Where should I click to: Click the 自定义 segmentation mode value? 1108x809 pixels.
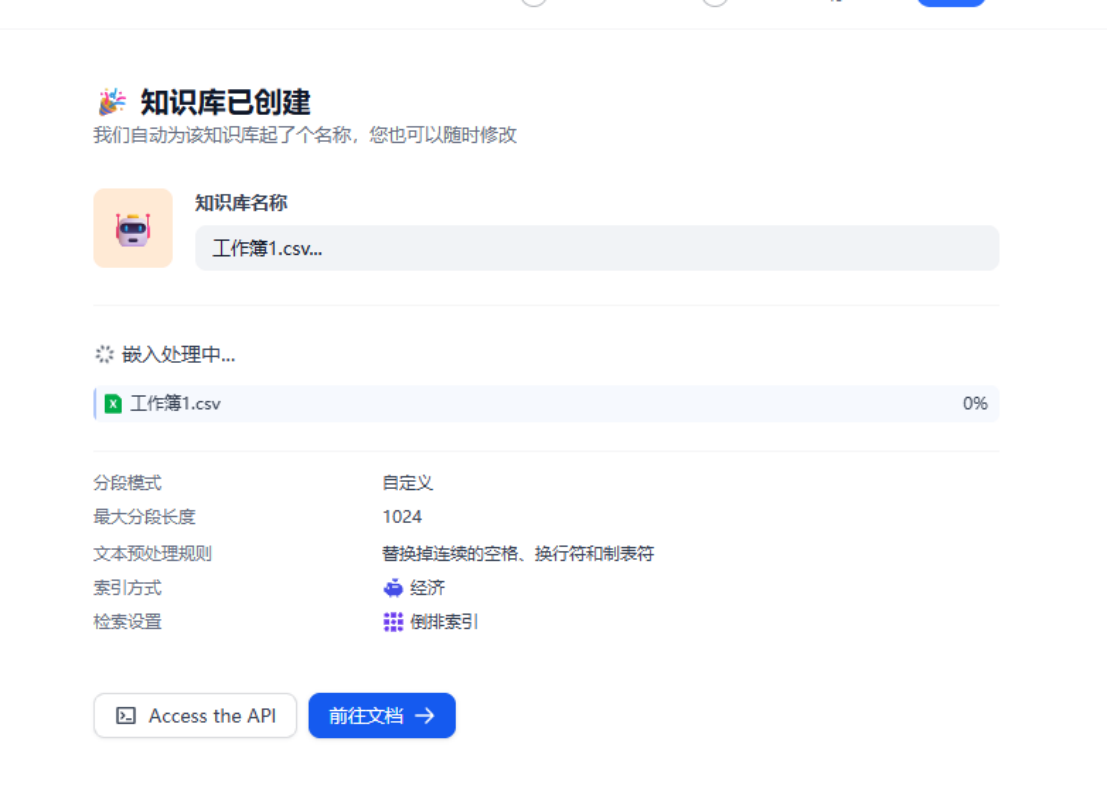coord(407,483)
